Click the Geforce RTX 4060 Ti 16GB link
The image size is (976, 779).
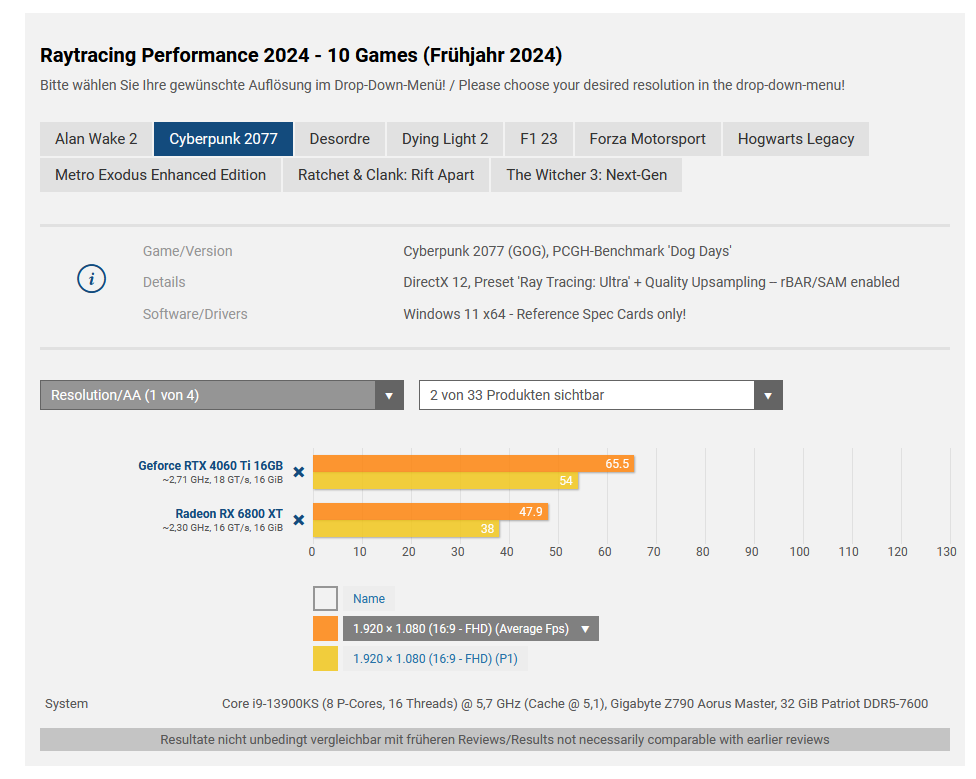pyautogui.click(x=210, y=465)
